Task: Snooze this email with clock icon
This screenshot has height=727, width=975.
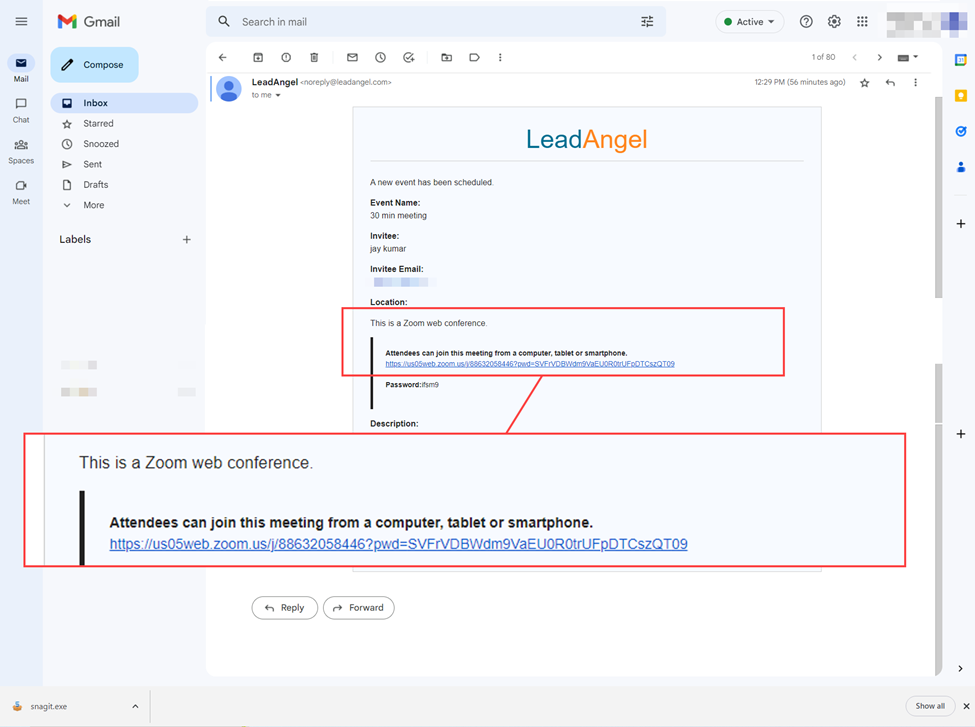Action: click(x=380, y=57)
